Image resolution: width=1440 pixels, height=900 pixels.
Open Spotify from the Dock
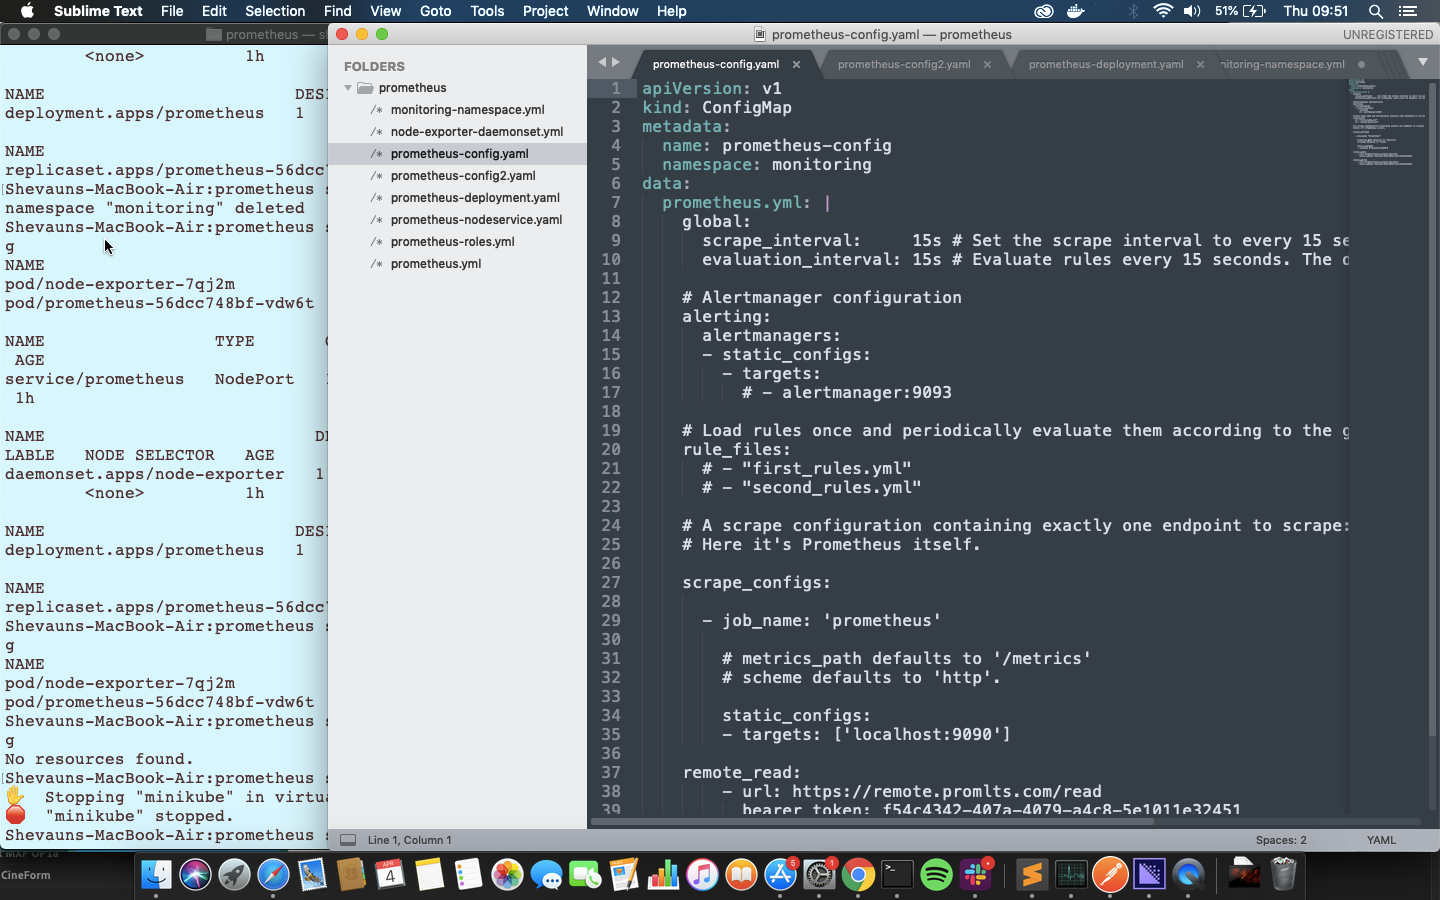tap(936, 874)
